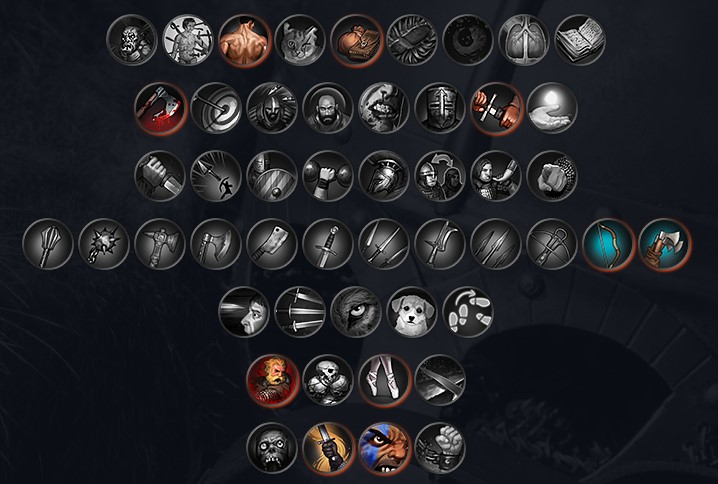Select the muscular back perk icon

[x=244, y=40]
